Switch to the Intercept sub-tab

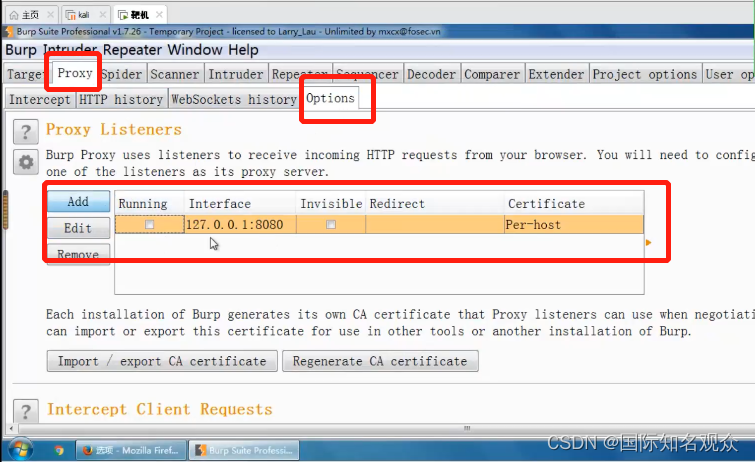(39, 99)
